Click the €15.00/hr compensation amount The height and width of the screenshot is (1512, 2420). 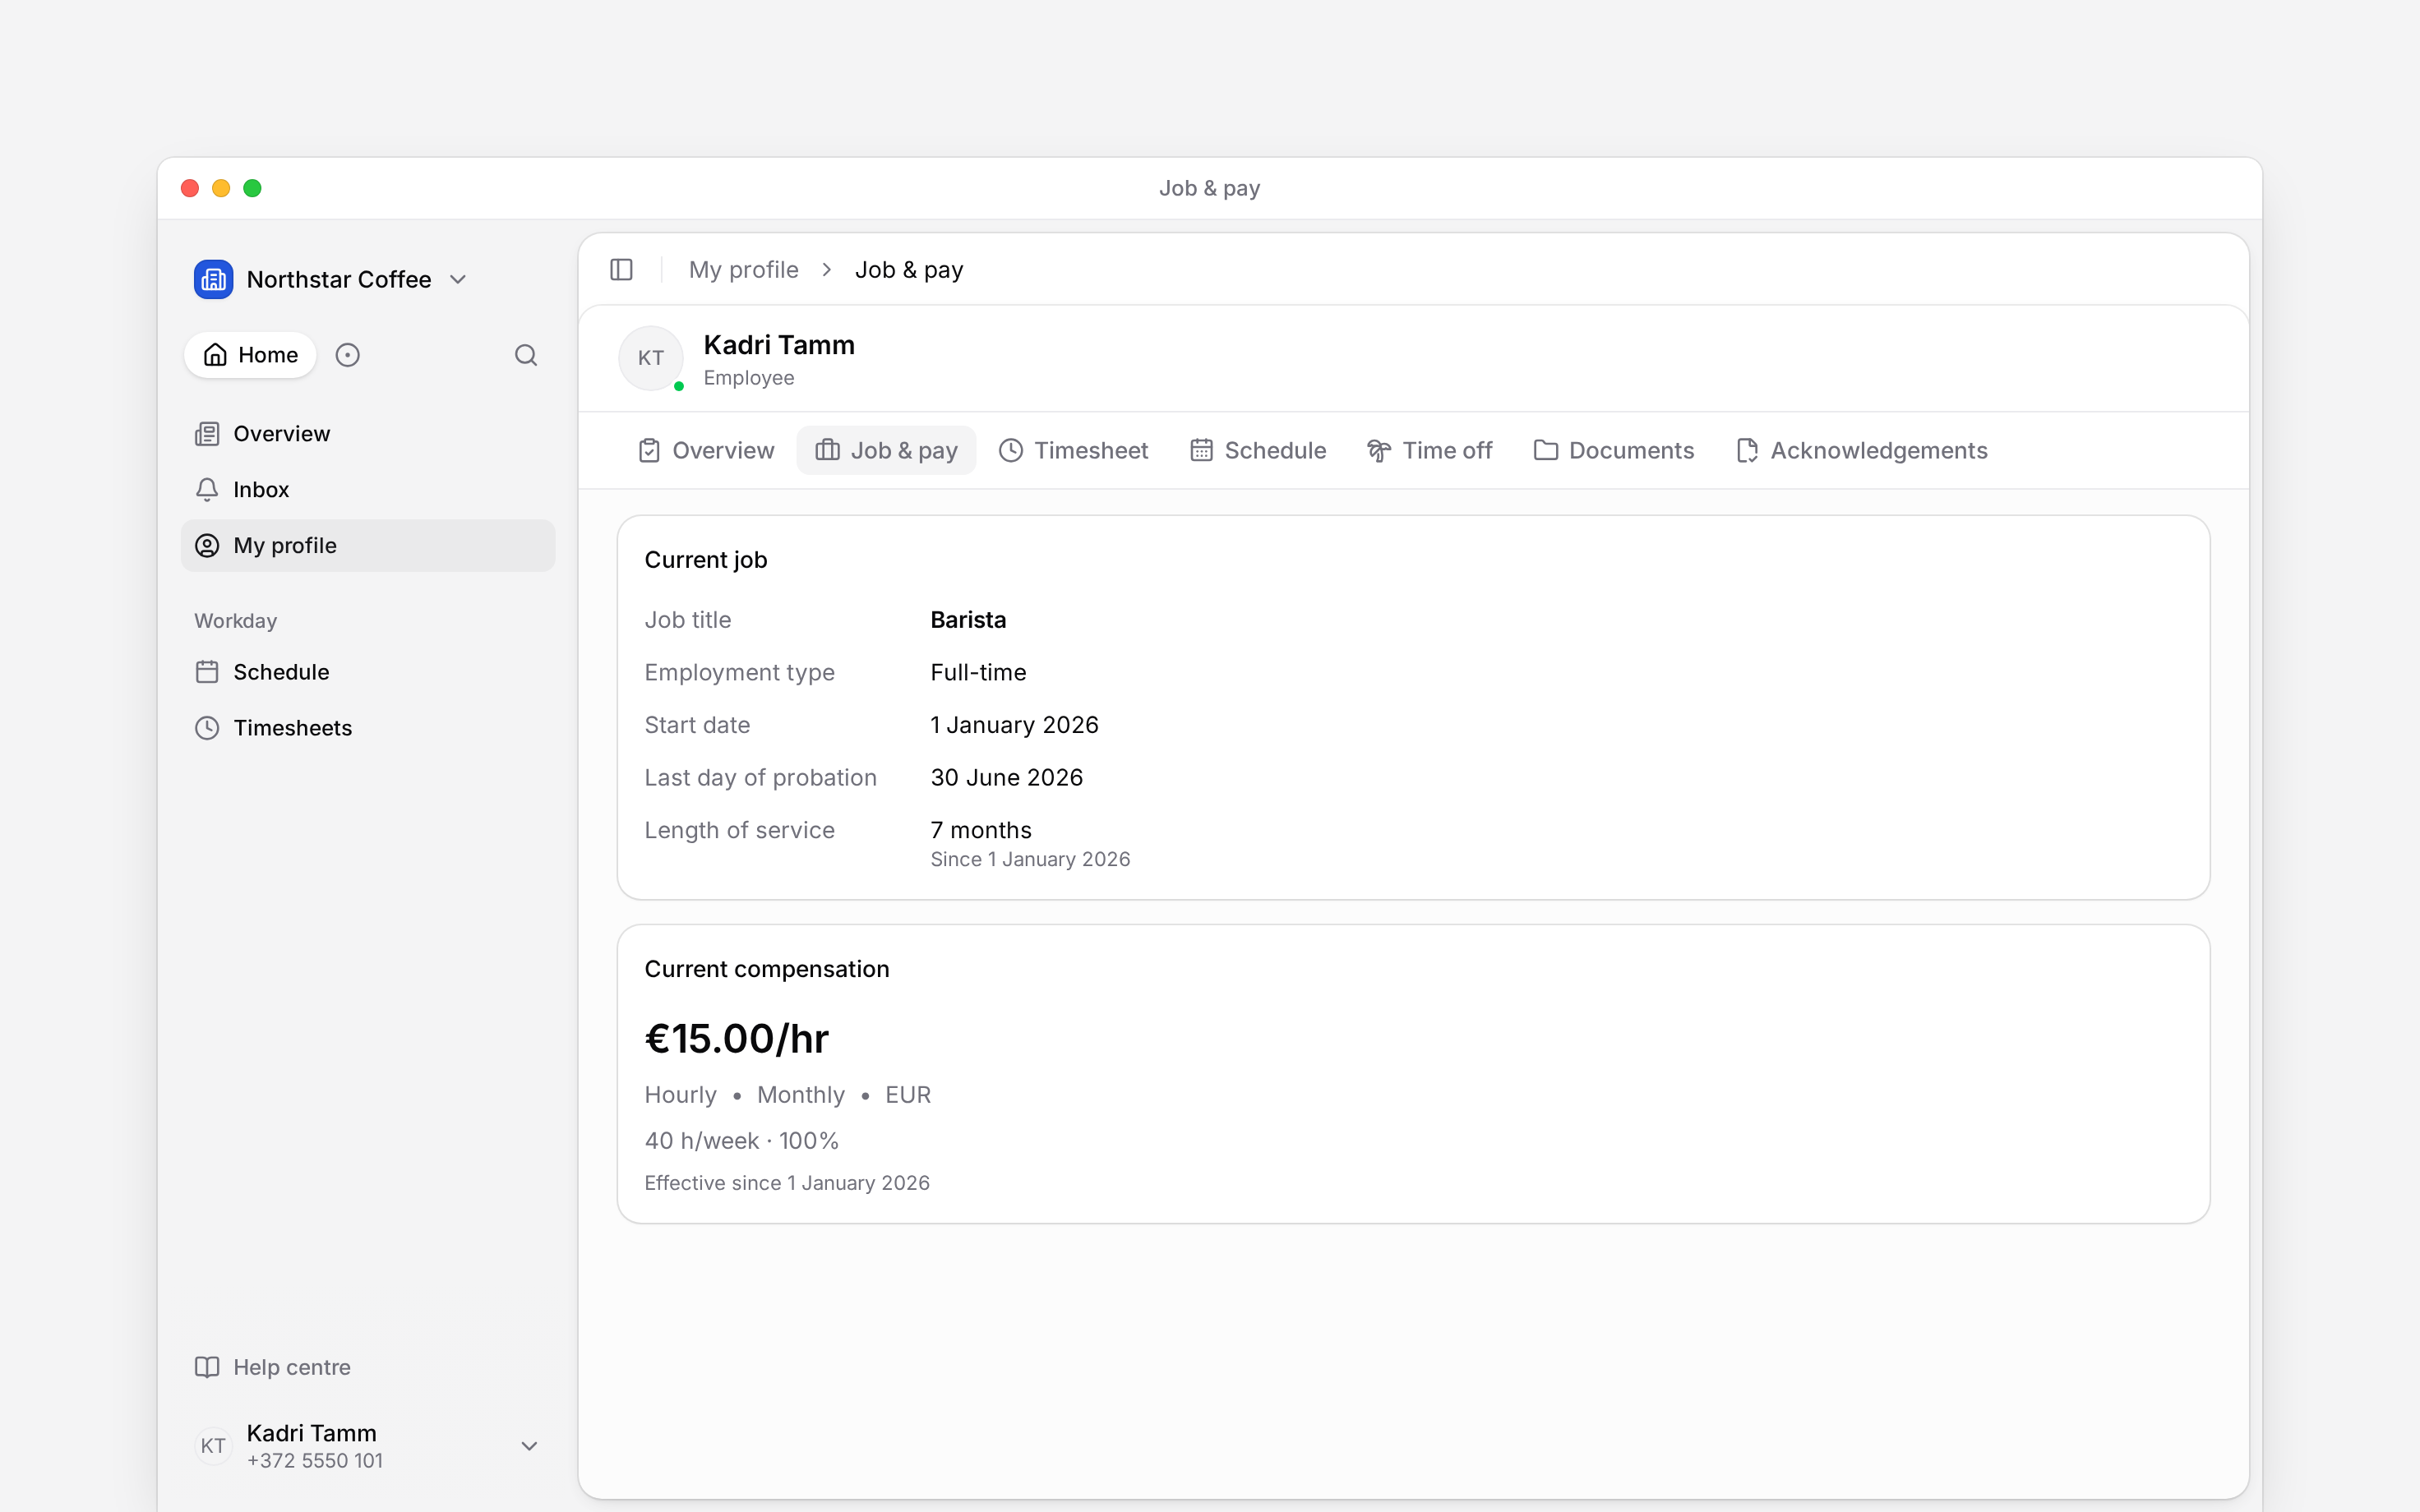point(737,1039)
